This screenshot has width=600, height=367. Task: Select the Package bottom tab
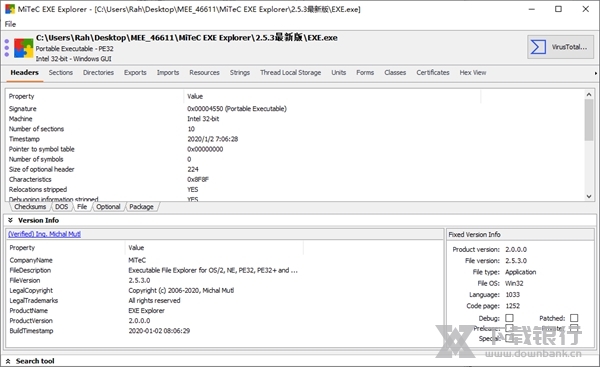coord(141,207)
